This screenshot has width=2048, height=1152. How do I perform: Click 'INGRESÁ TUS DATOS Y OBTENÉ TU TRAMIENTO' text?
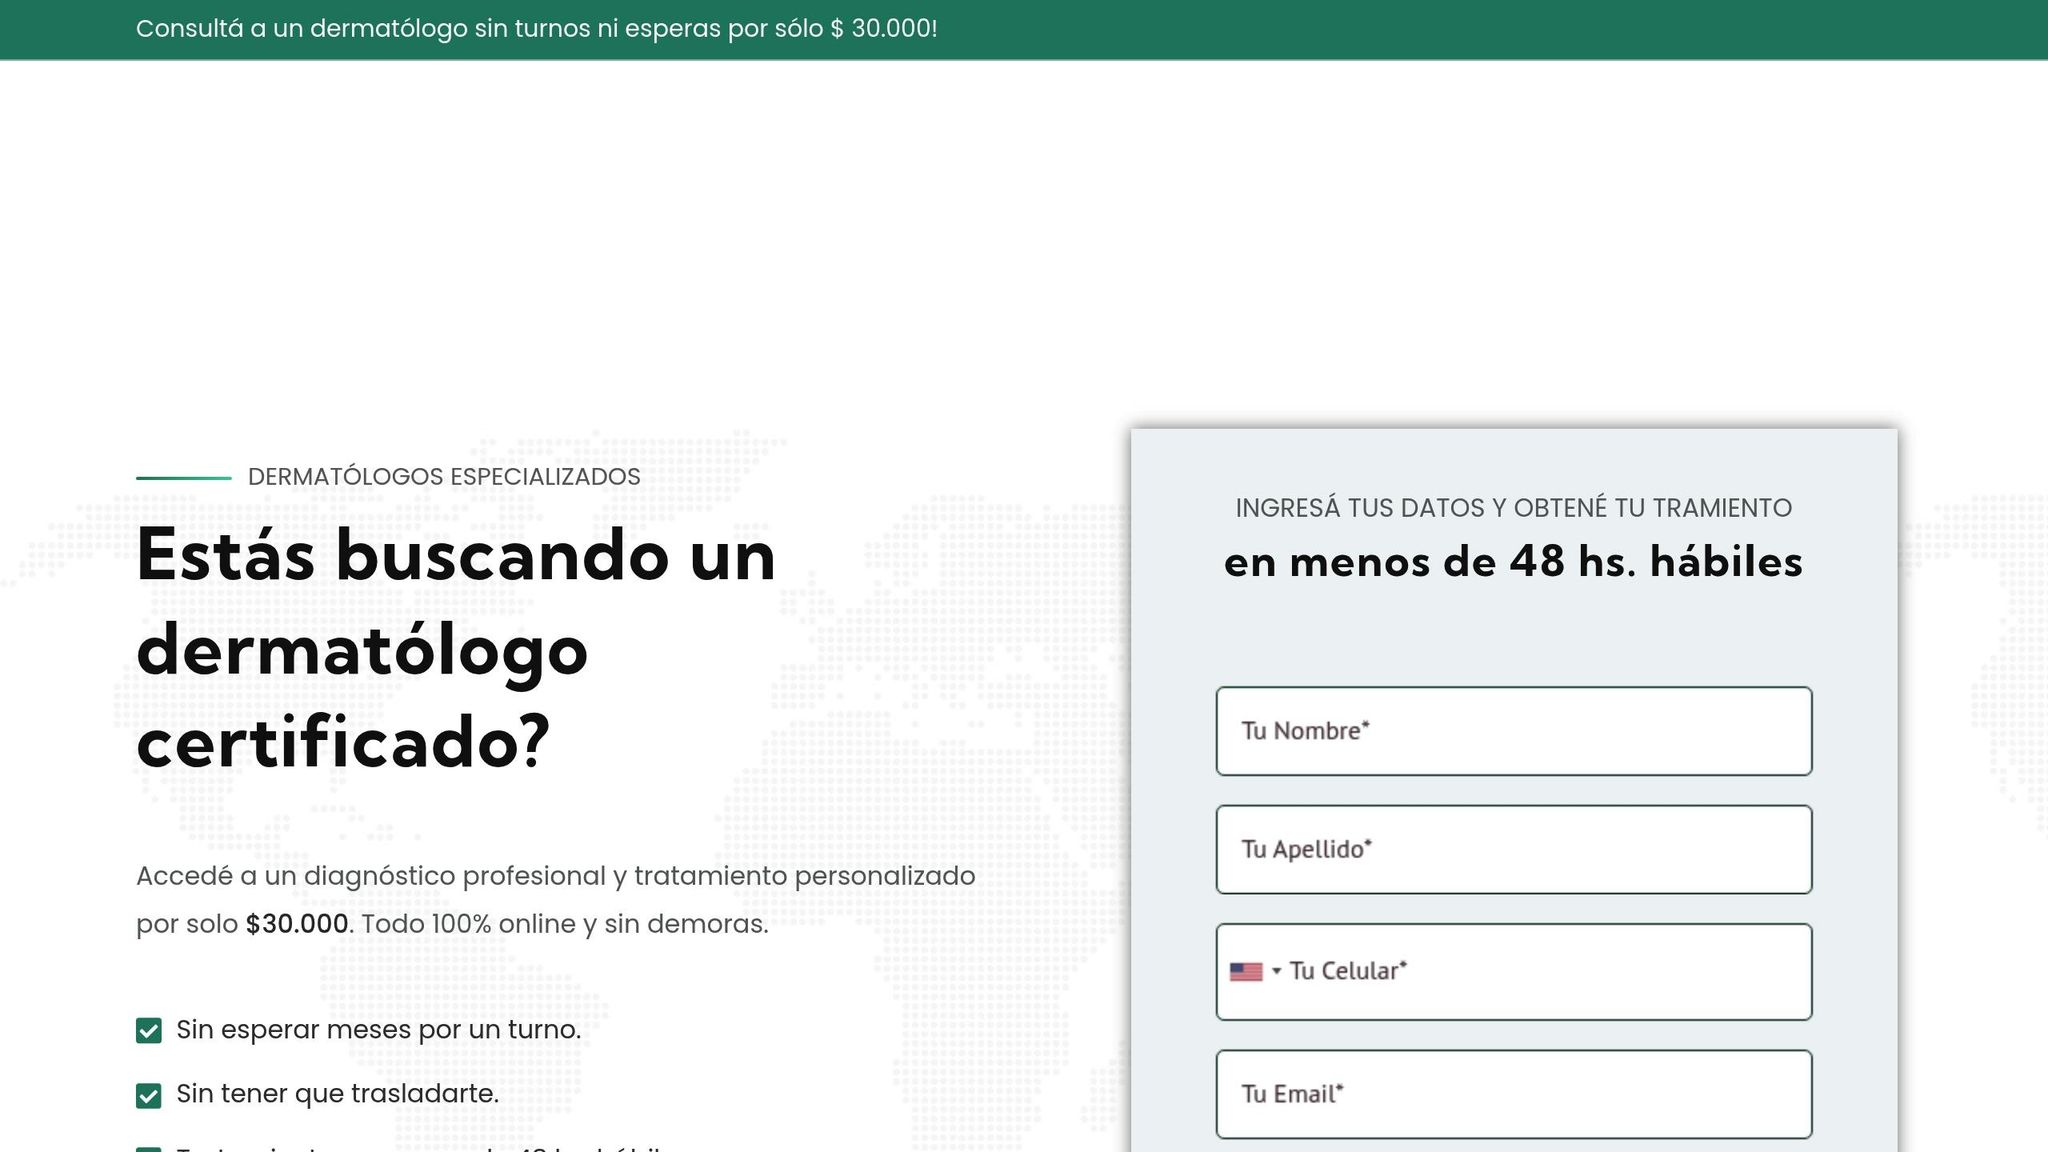[x=1514, y=508]
